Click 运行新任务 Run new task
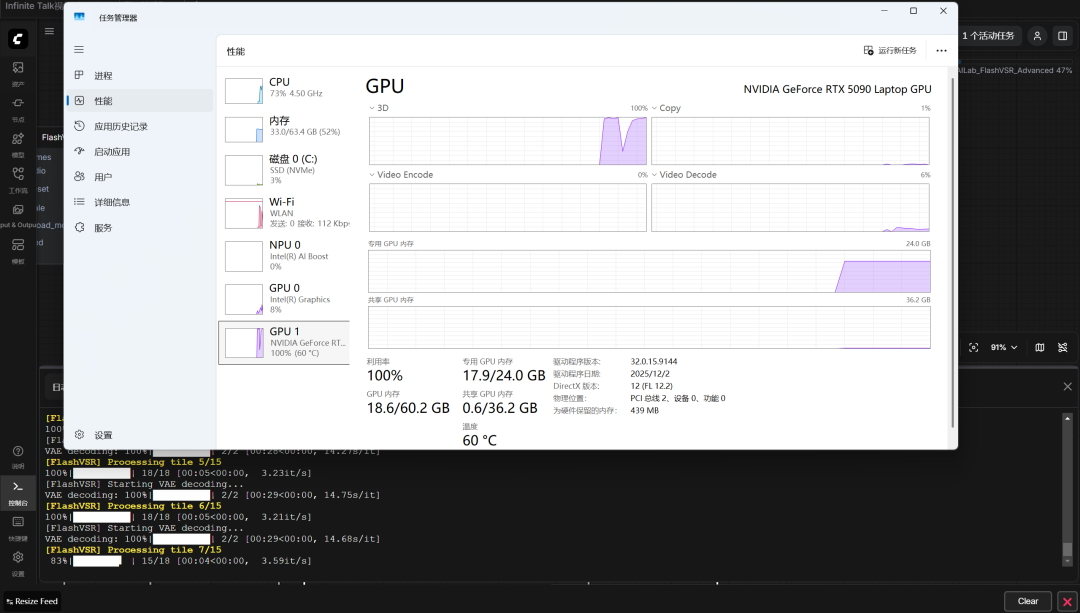This screenshot has width=1080, height=613. click(890, 50)
